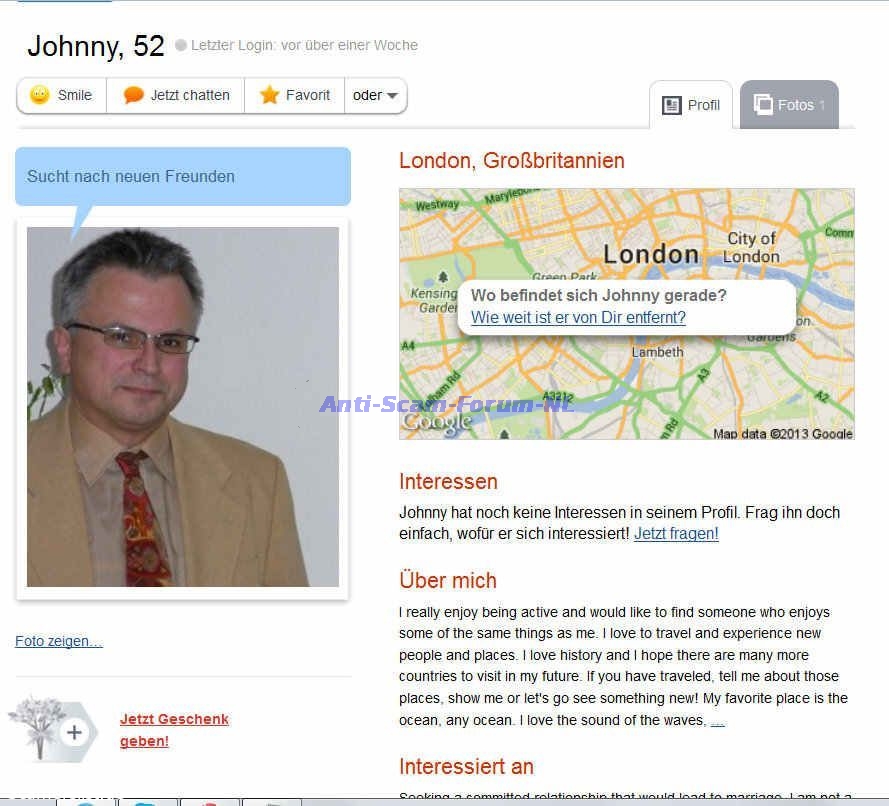
Task: Expand the truncated Über mich text via ellipsis
Action: 718,721
